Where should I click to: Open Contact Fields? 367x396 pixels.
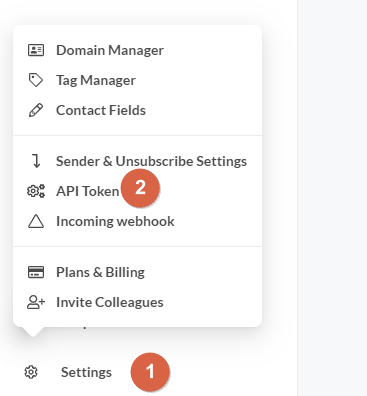point(101,110)
